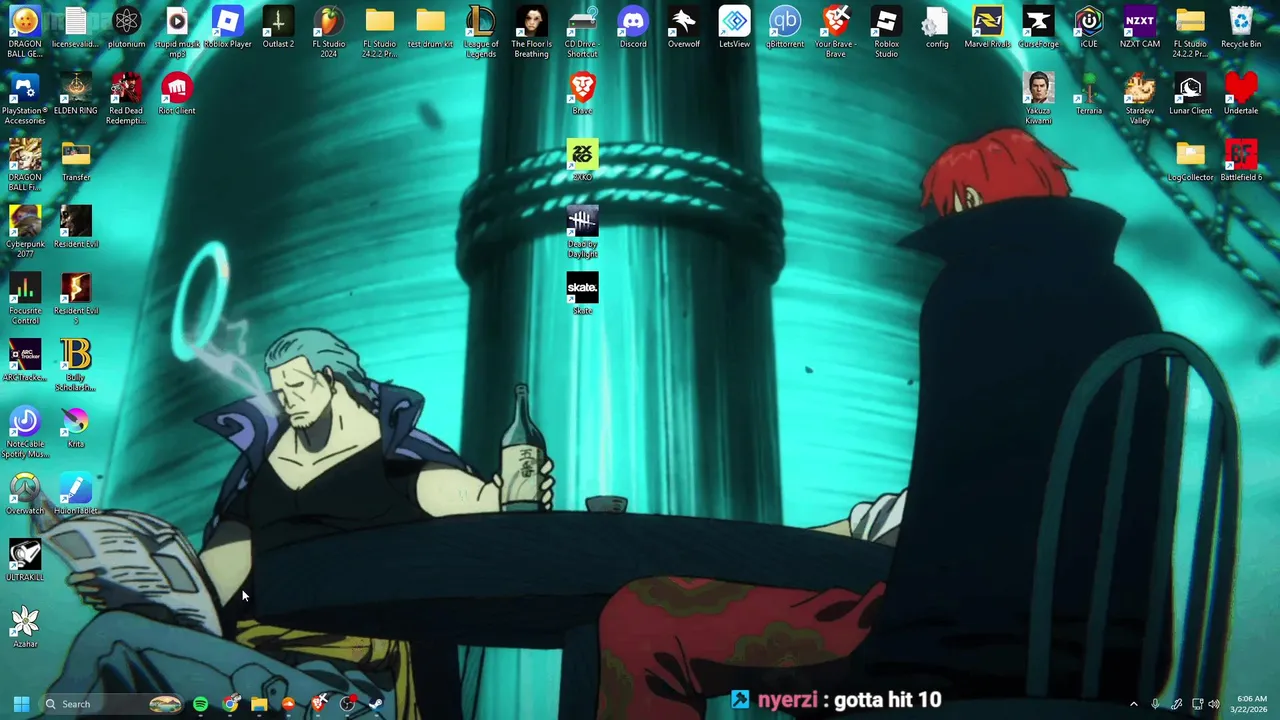Launch Undertale heart icon
This screenshot has width=1280, height=720.
point(1241,95)
